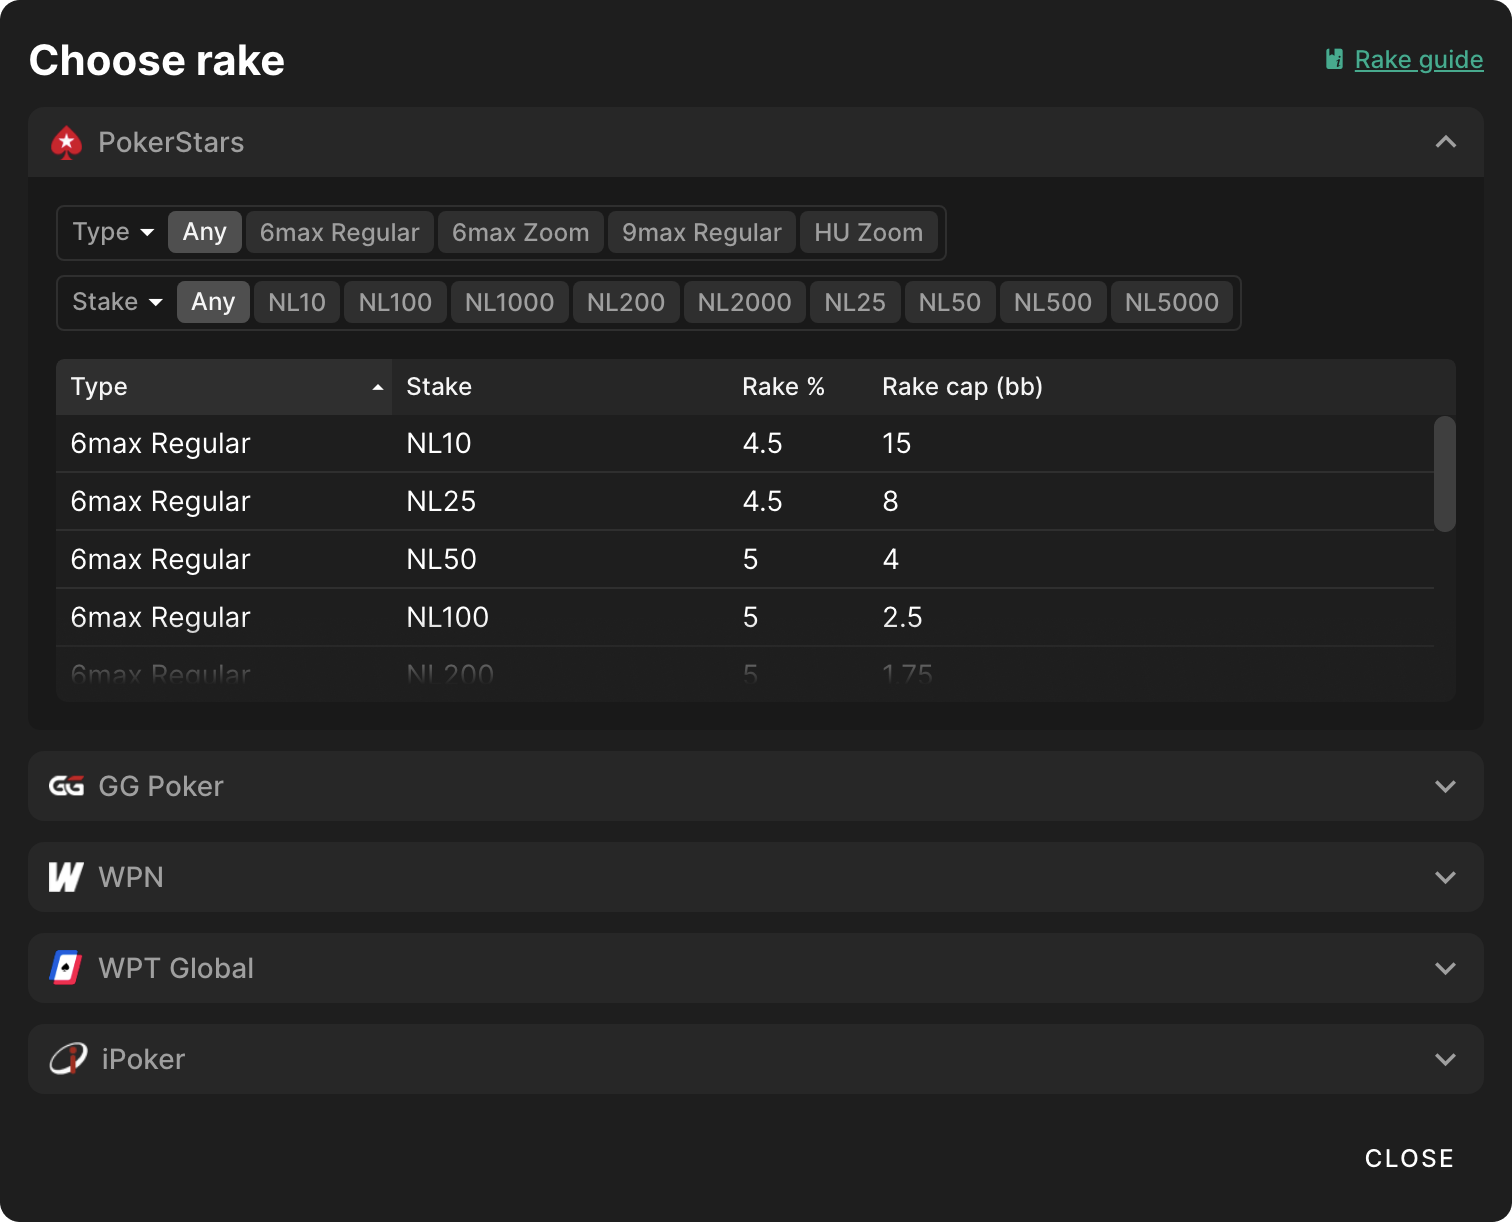Select the 6max Regular NL100 row
The width and height of the screenshot is (1512, 1222).
pos(745,617)
